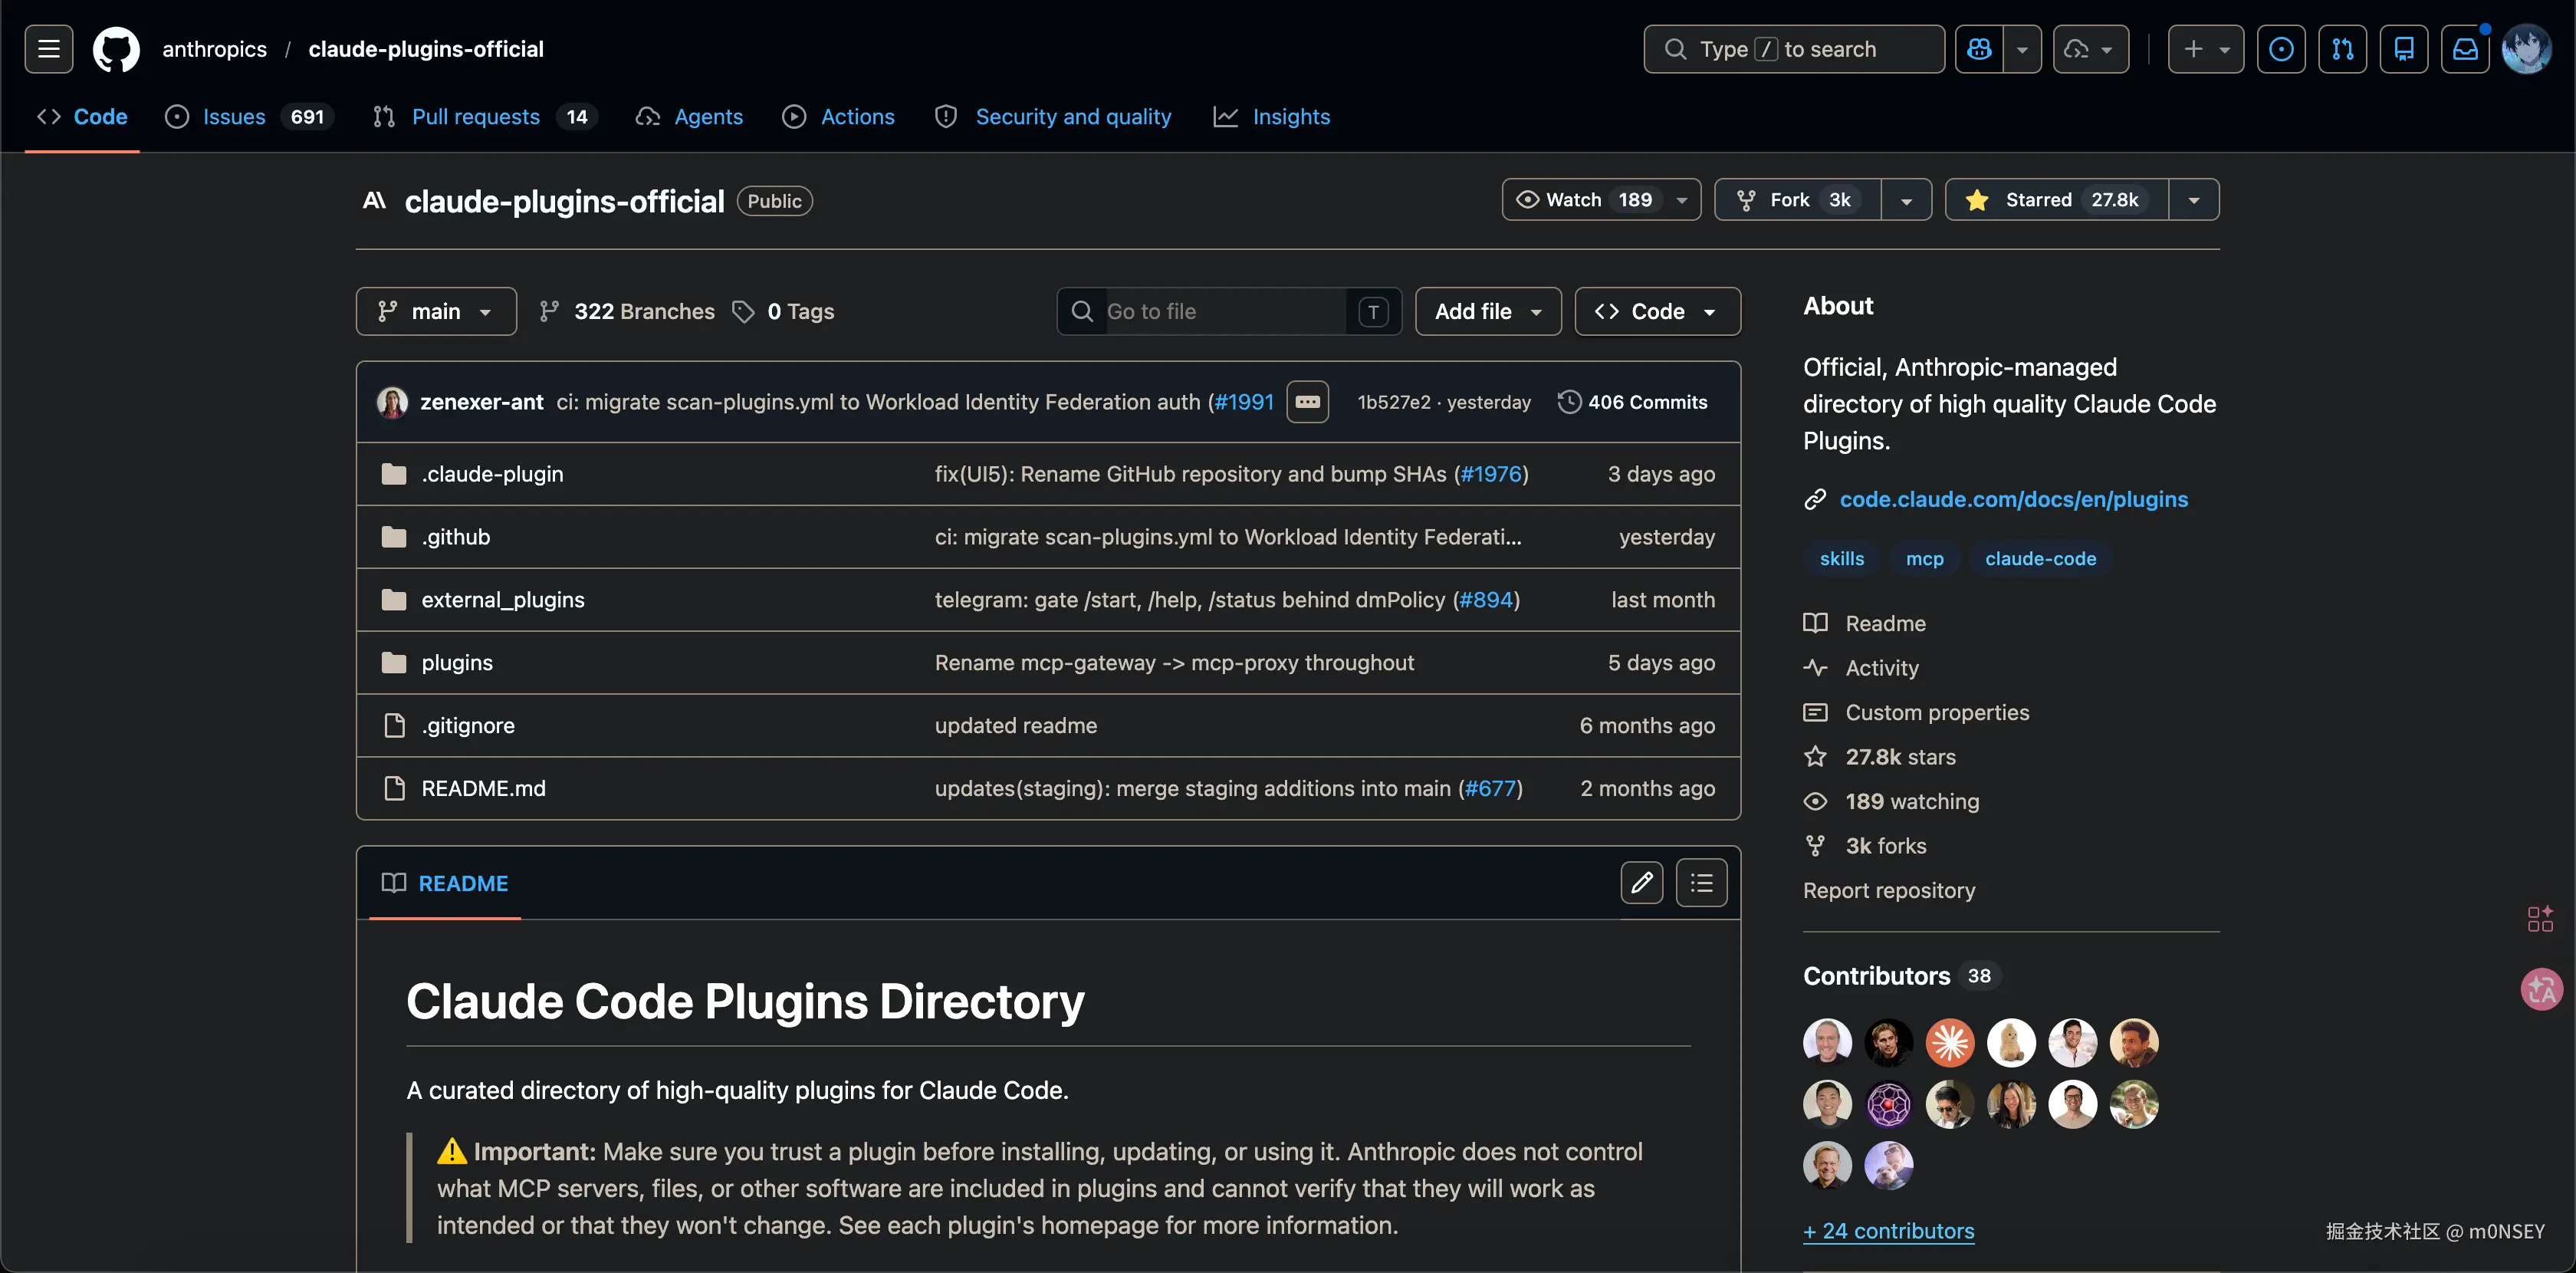Click the Report repository link
This screenshot has height=1273, width=2576.
pos(1889,890)
